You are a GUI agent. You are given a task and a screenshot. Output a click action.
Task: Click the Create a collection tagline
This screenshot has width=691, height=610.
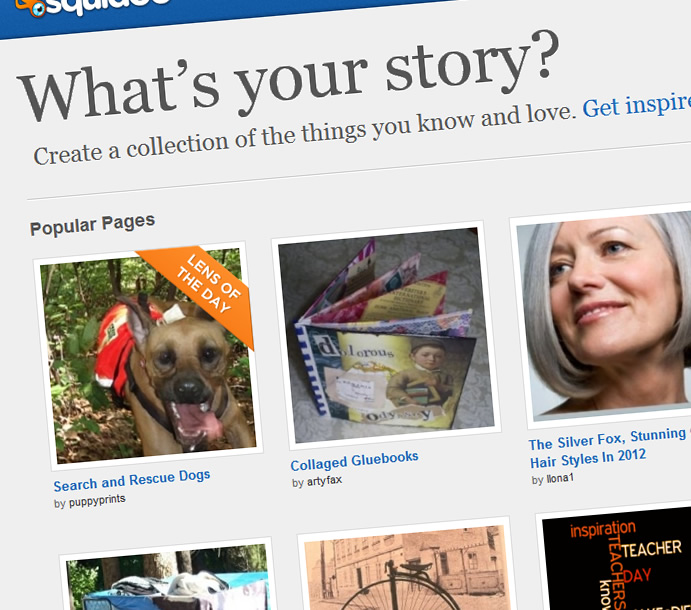click(305, 134)
